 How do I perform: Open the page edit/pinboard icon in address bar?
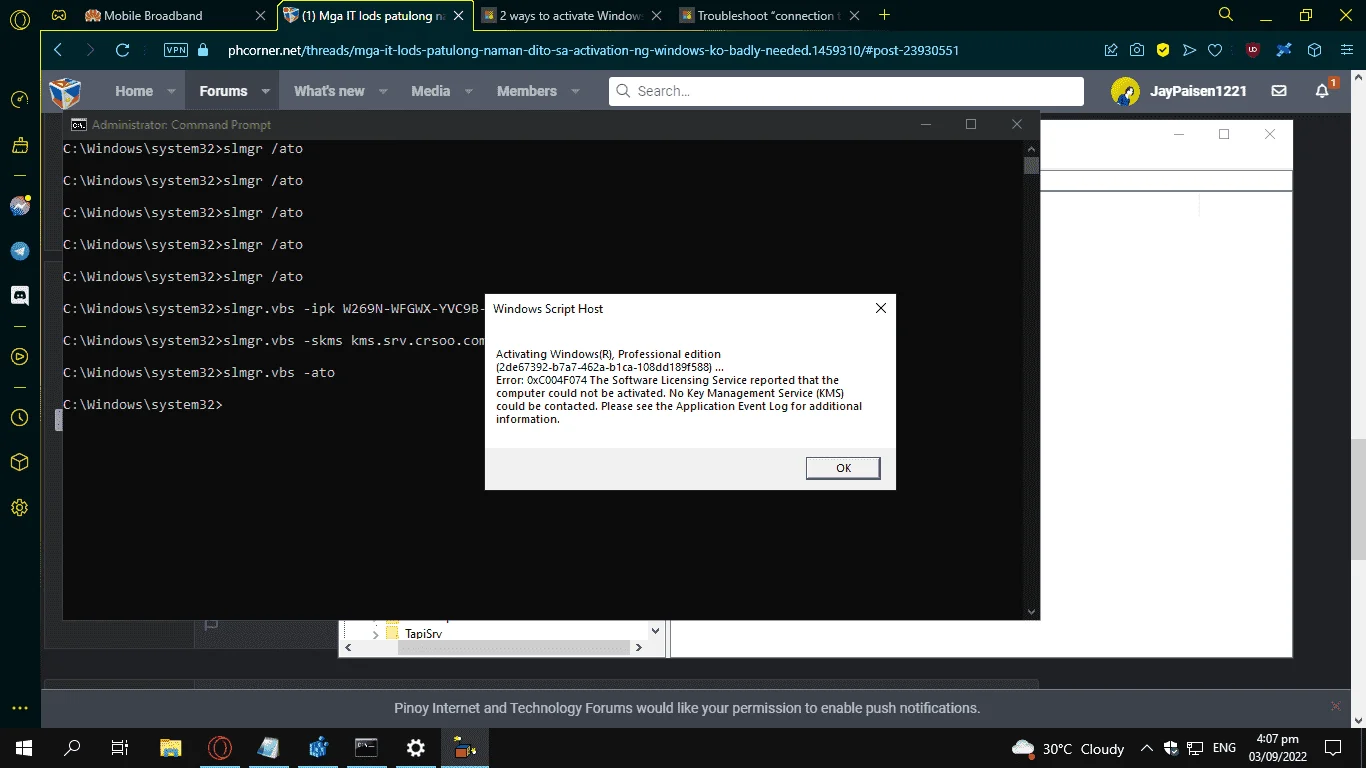1111,50
